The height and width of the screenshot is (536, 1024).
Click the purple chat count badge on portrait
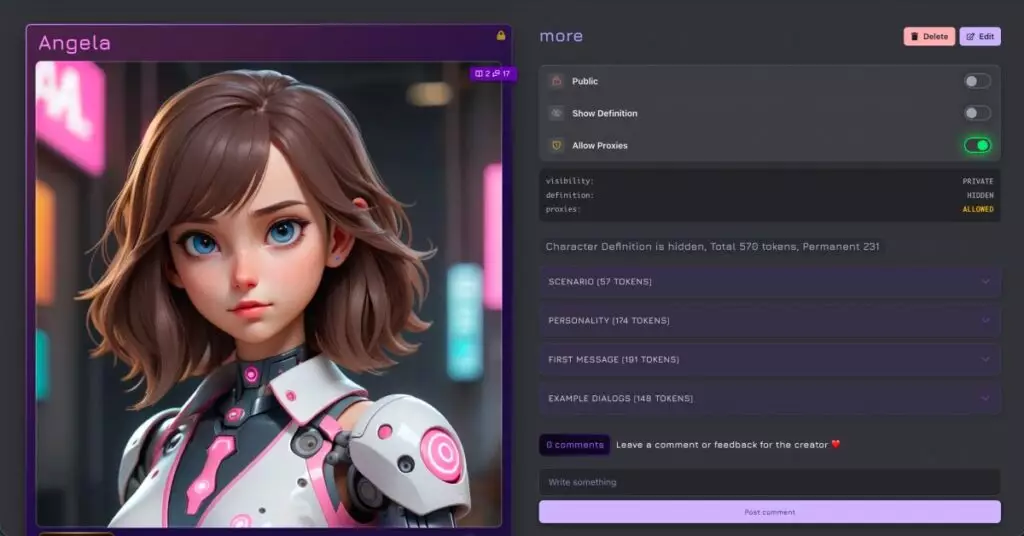coord(492,74)
